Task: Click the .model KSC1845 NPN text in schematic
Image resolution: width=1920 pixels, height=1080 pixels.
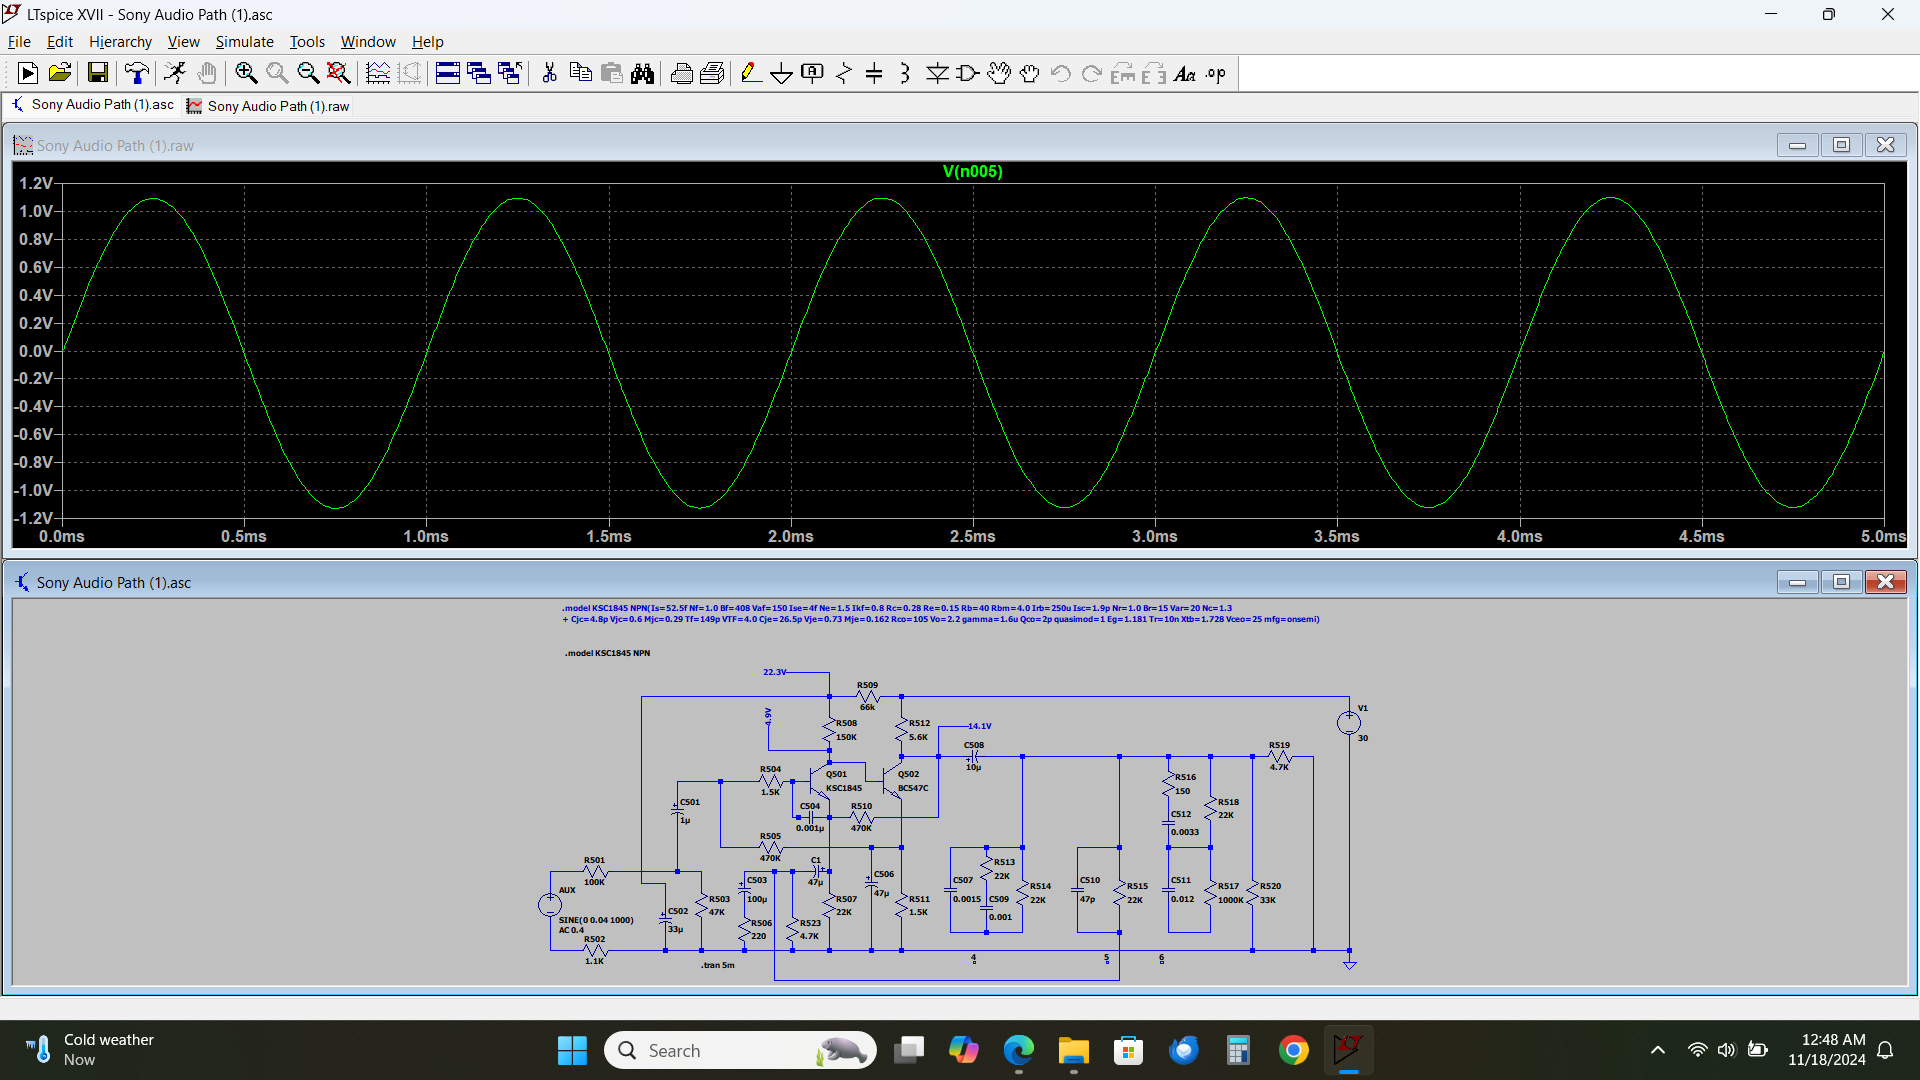Action: [x=607, y=653]
